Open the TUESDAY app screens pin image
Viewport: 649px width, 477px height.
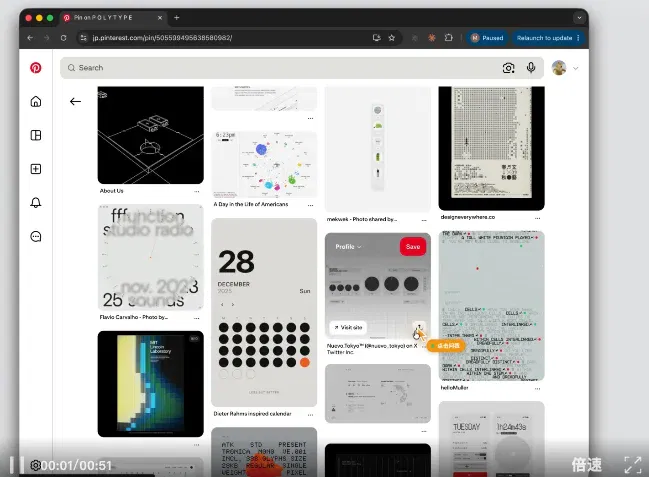click(492, 439)
